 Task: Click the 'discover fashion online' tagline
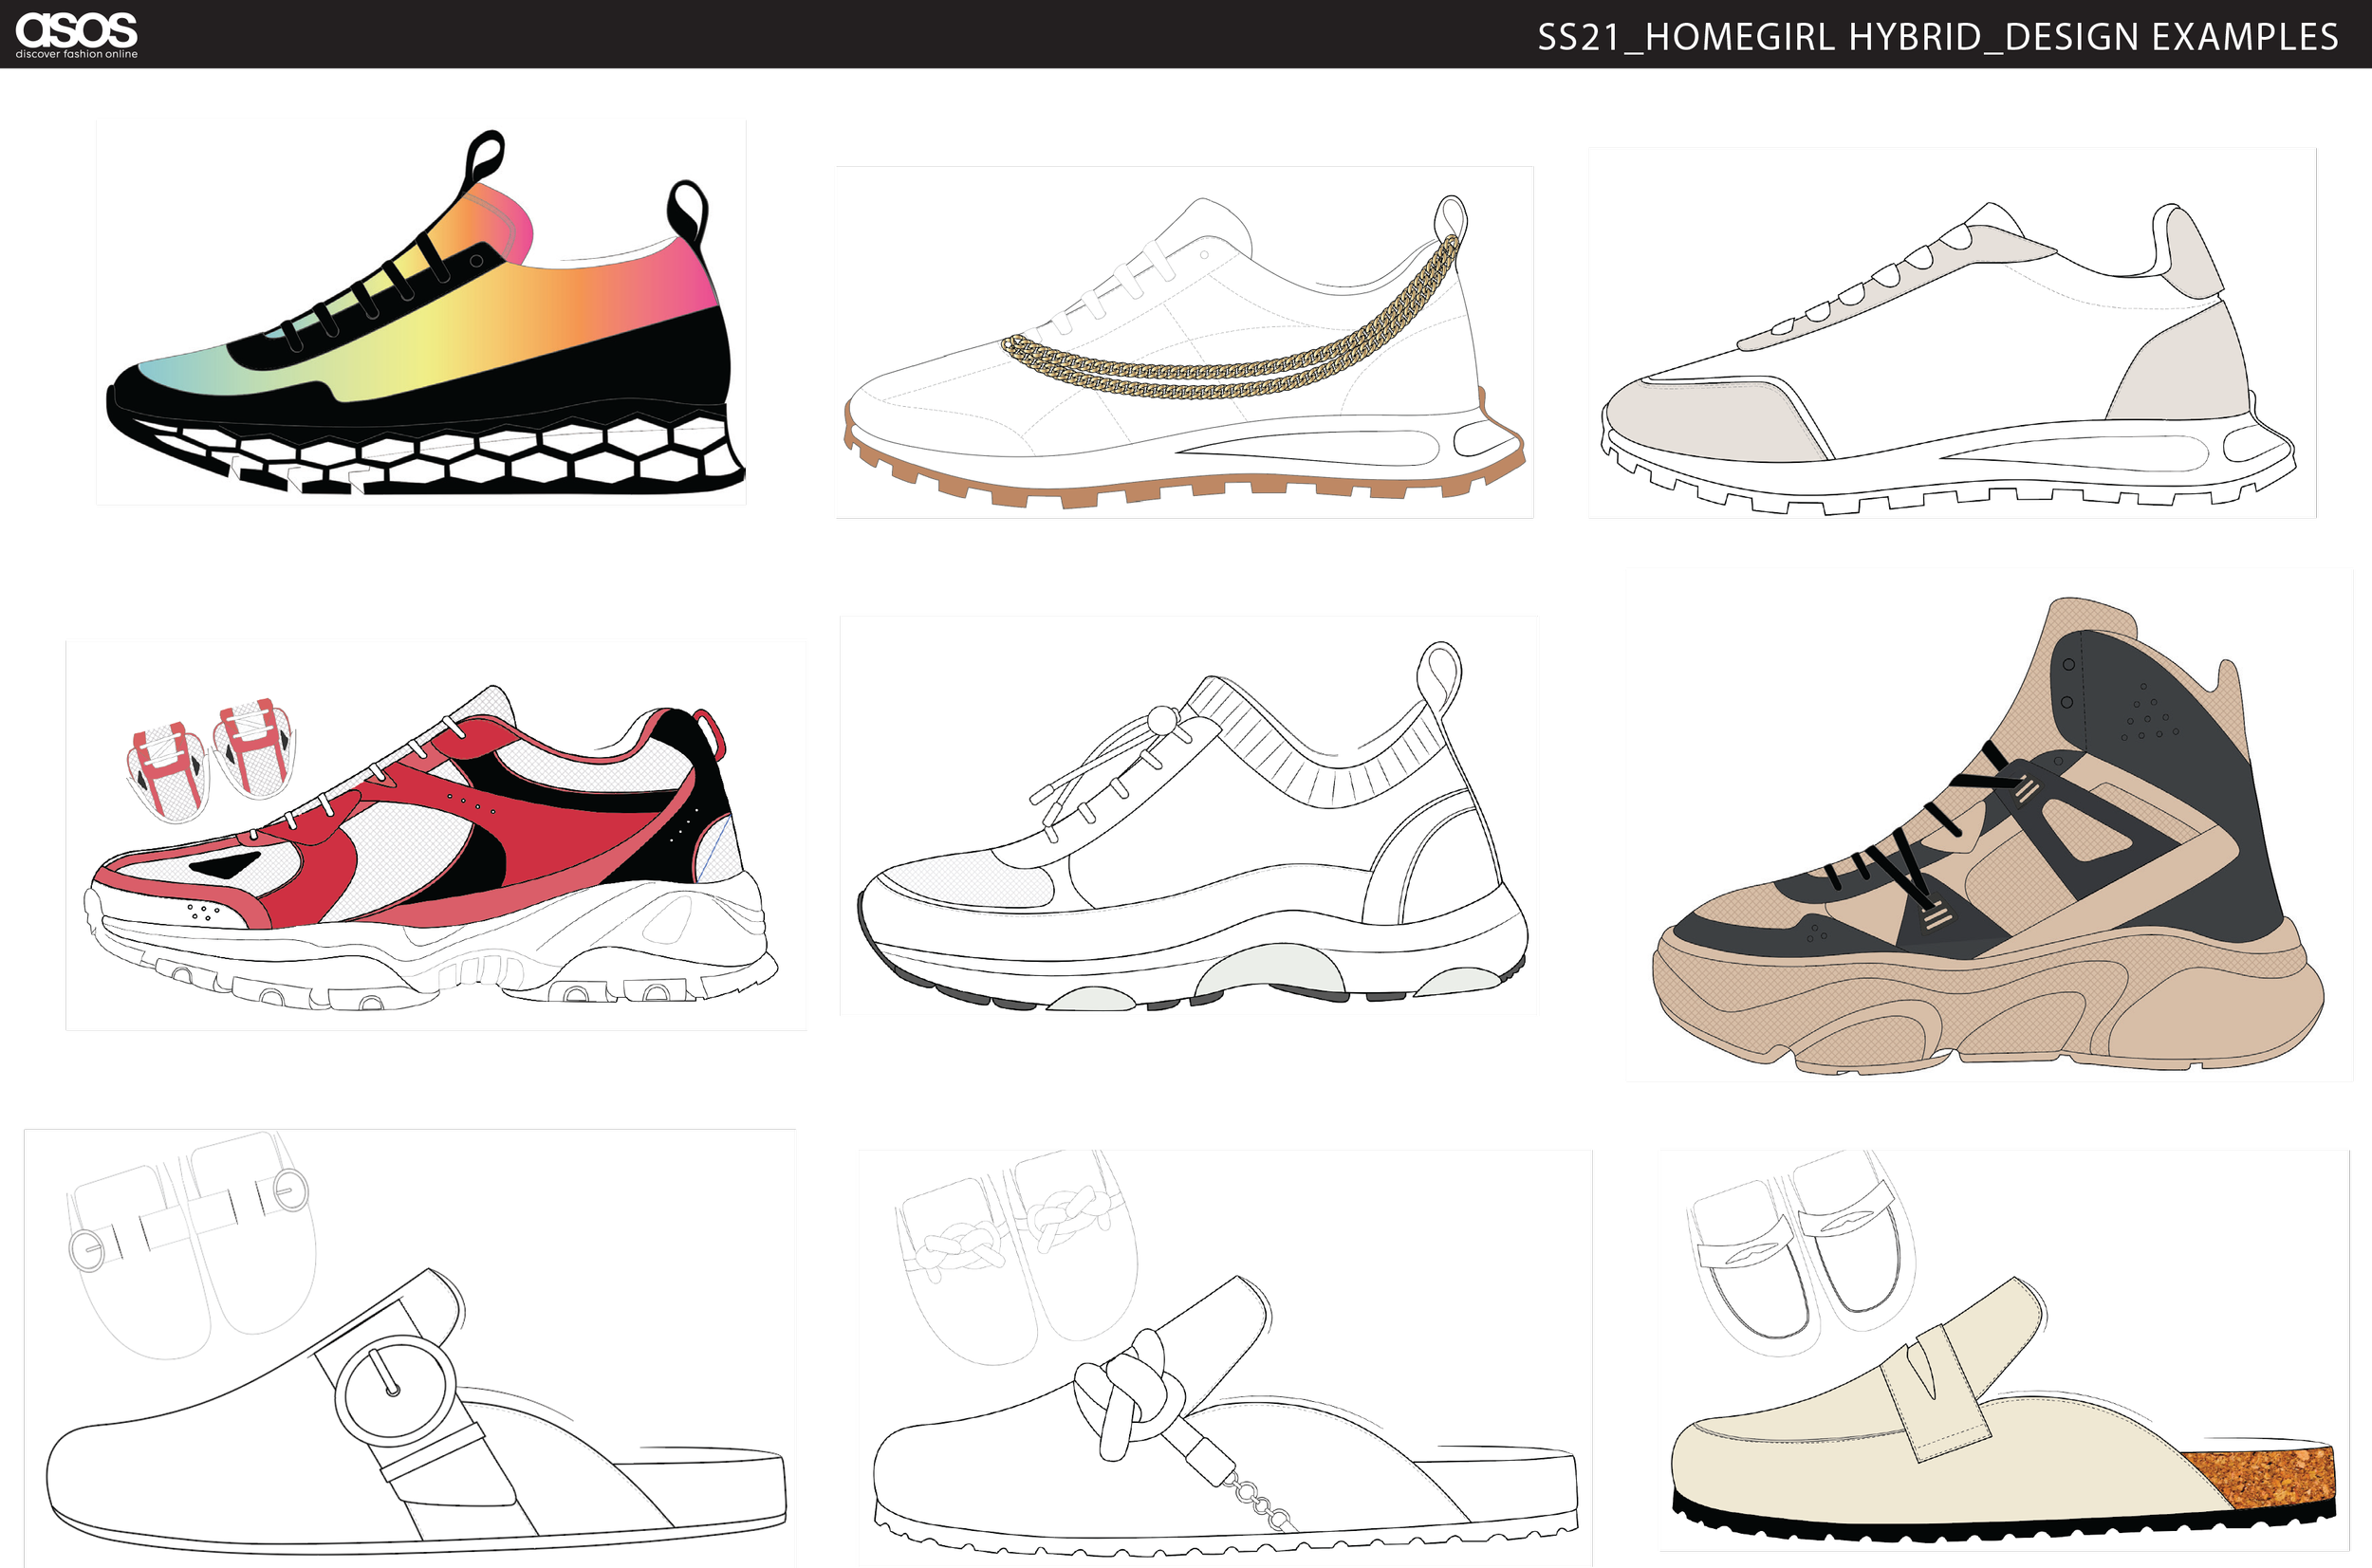point(77,54)
